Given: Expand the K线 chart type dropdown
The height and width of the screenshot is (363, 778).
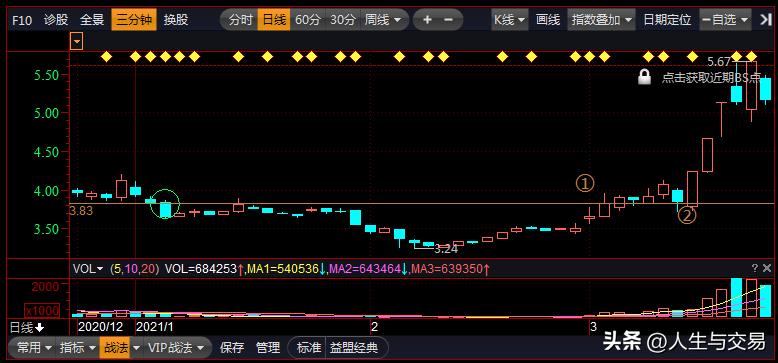Looking at the screenshot, I should coord(510,20).
